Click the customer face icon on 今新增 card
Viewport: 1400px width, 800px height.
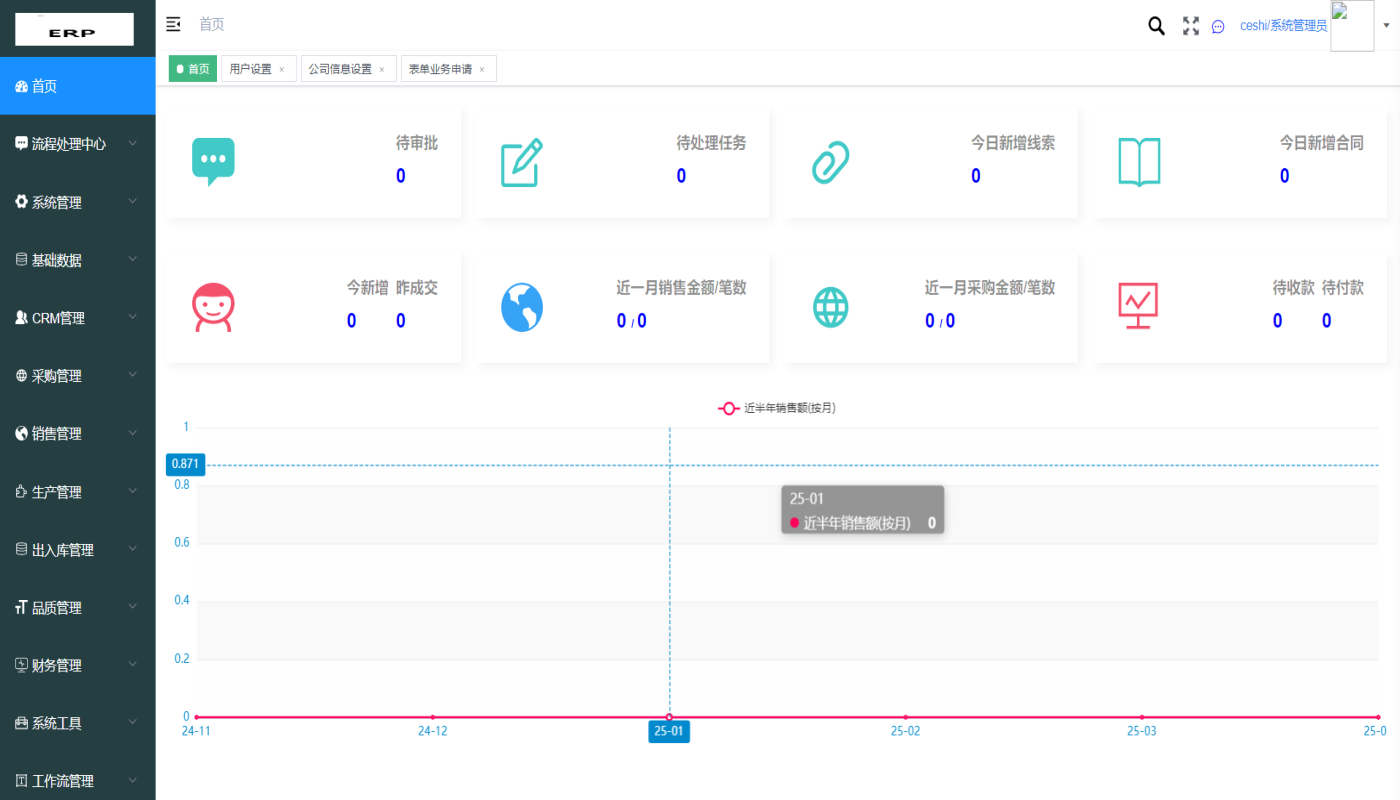[213, 307]
